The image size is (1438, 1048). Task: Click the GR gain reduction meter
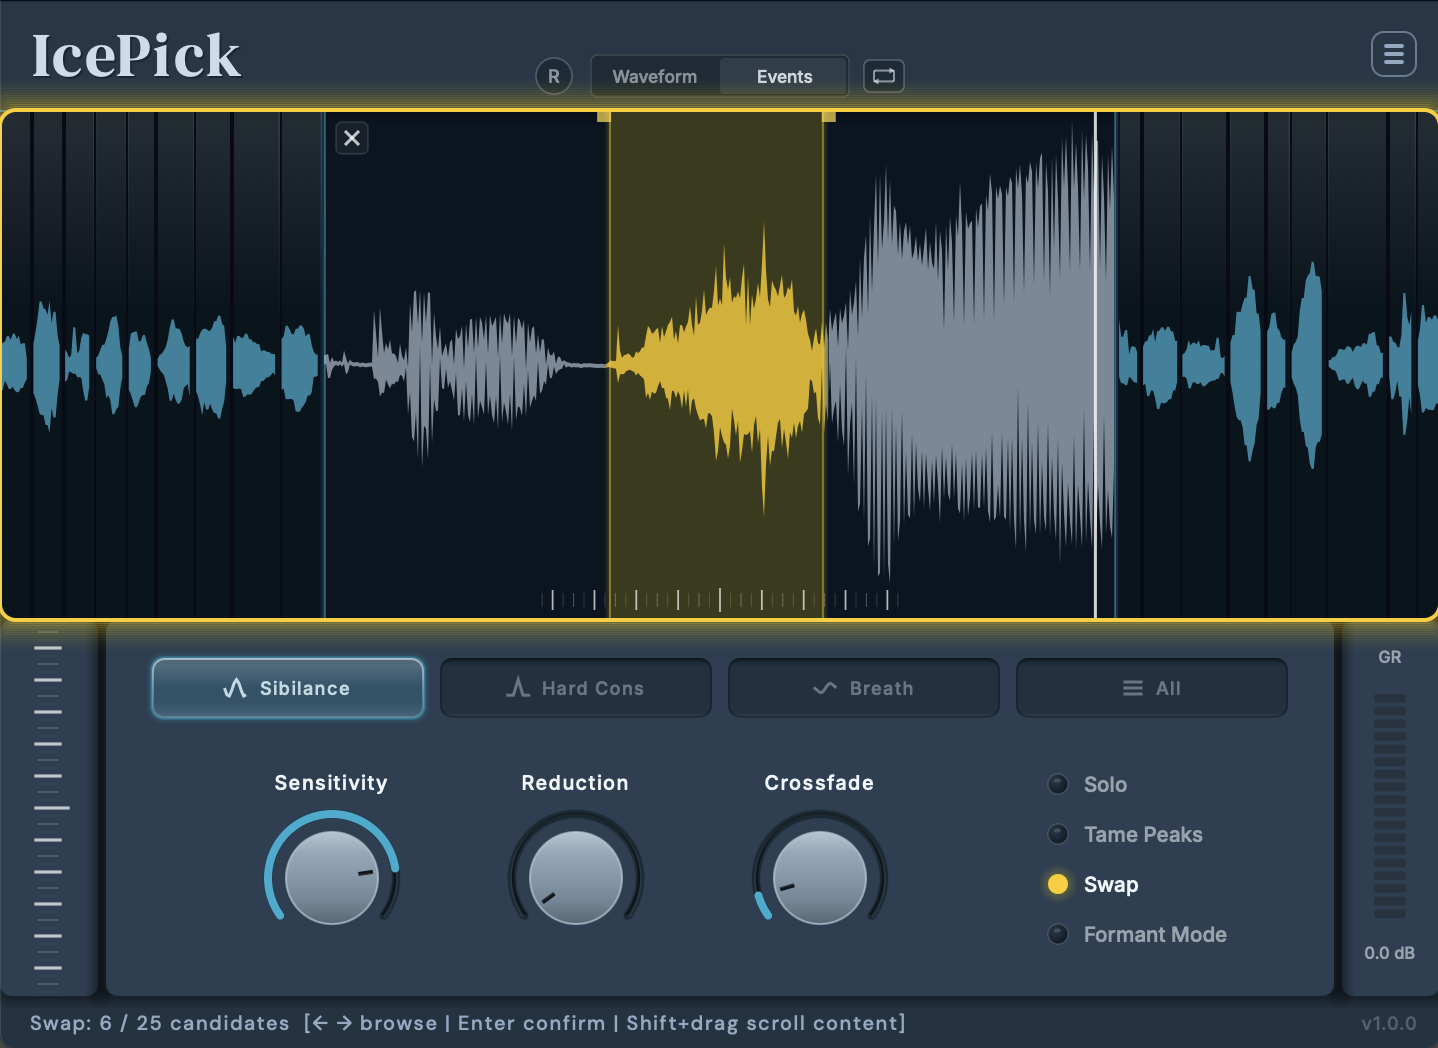pyautogui.click(x=1390, y=805)
